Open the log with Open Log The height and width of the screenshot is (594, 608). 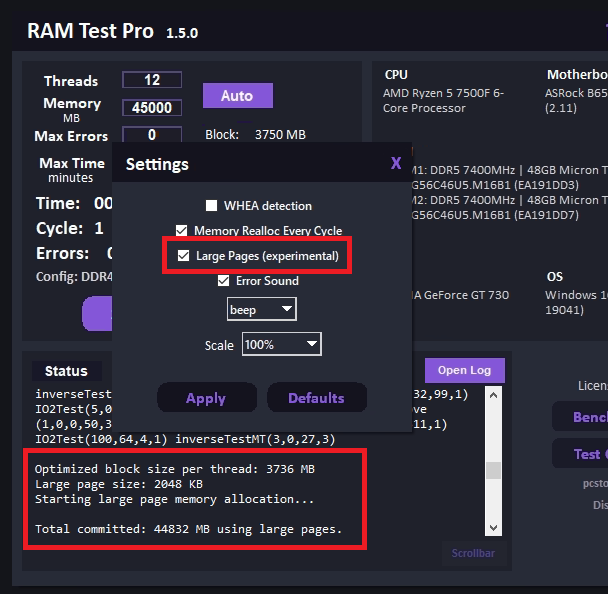click(465, 370)
